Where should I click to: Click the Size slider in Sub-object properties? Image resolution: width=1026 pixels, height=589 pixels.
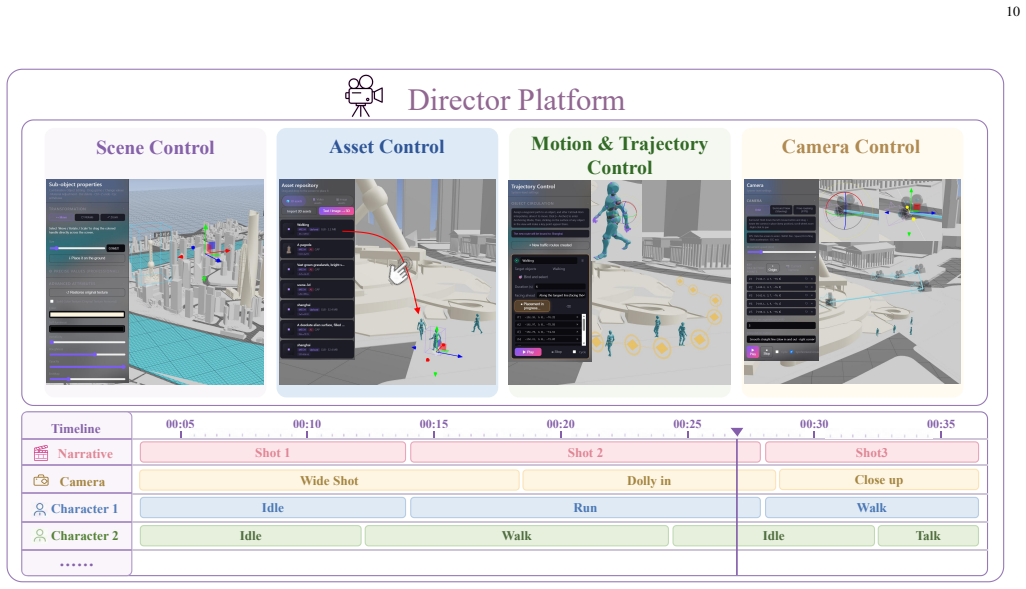(x=77, y=248)
